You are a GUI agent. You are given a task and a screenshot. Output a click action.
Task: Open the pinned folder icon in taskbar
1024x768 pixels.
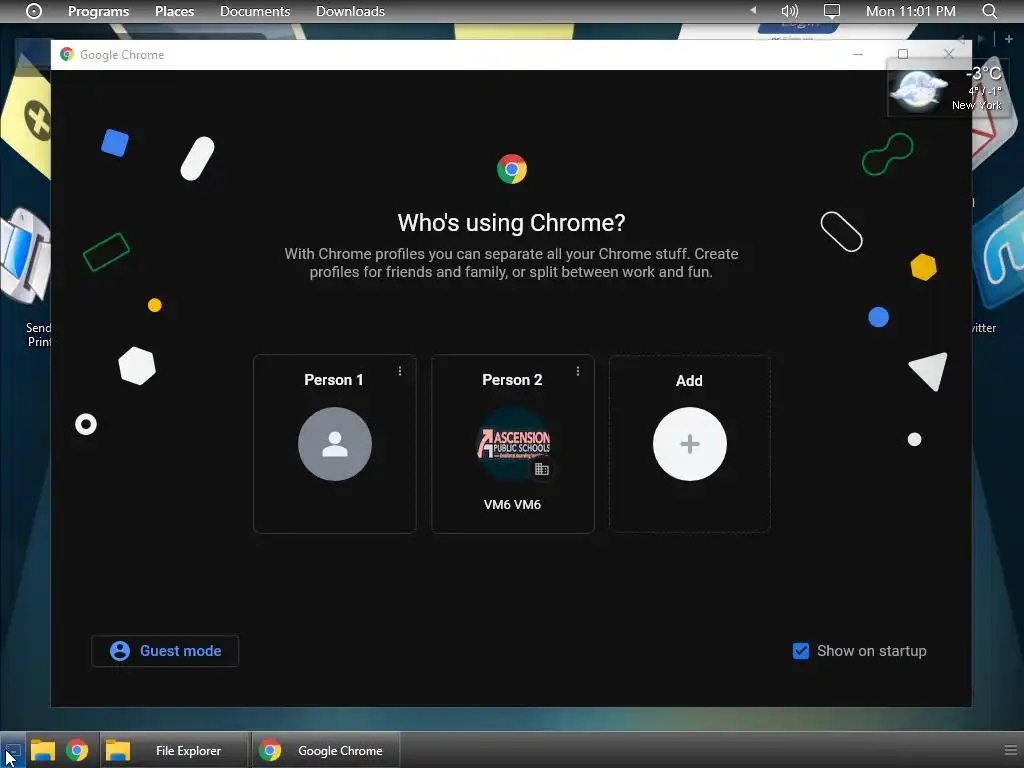[42, 750]
